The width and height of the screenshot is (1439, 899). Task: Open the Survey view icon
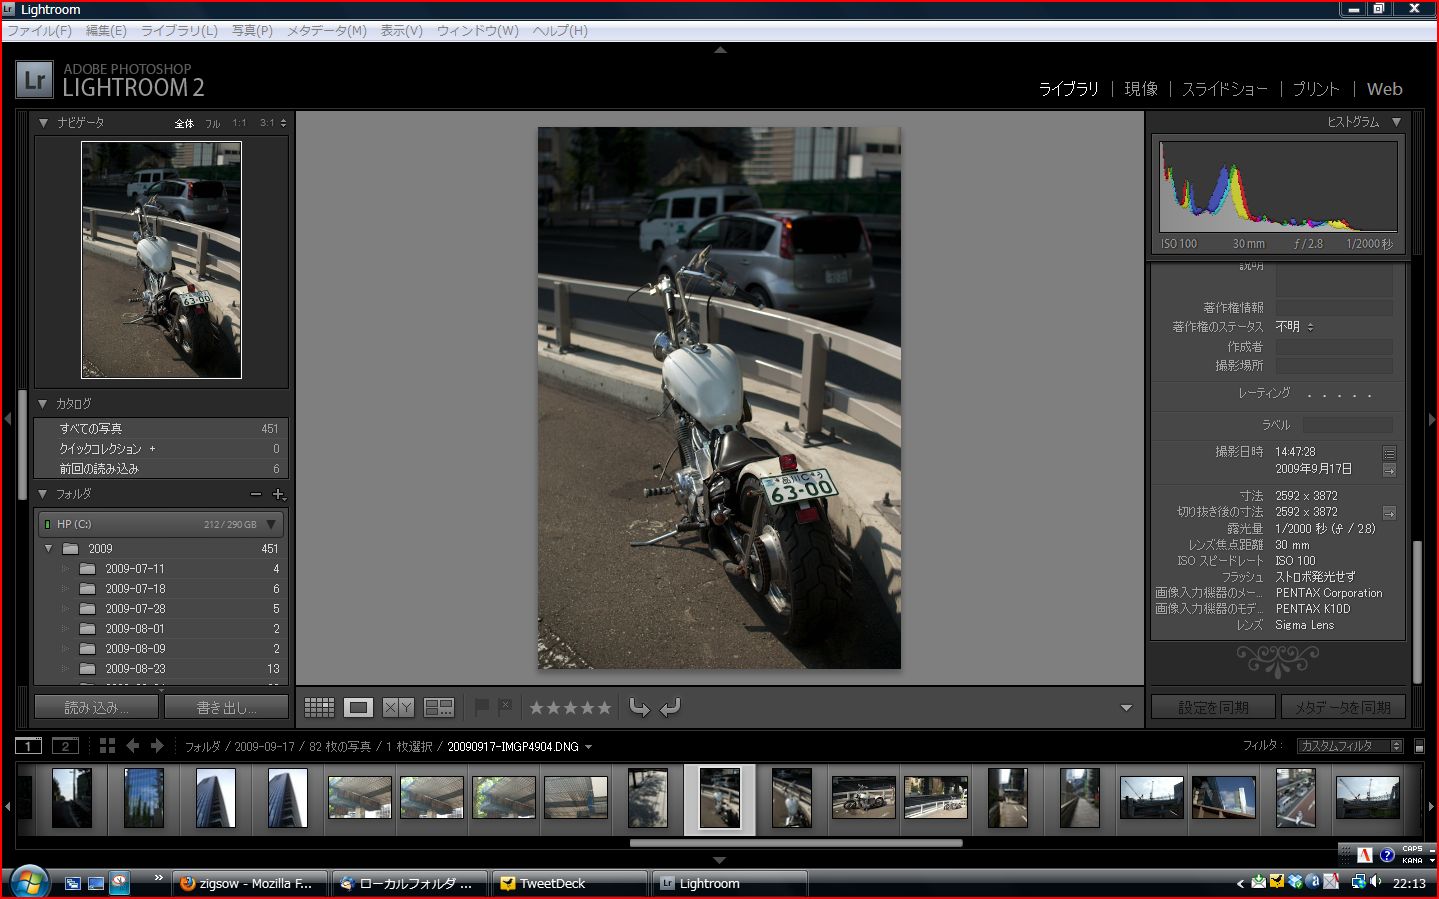point(439,708)
